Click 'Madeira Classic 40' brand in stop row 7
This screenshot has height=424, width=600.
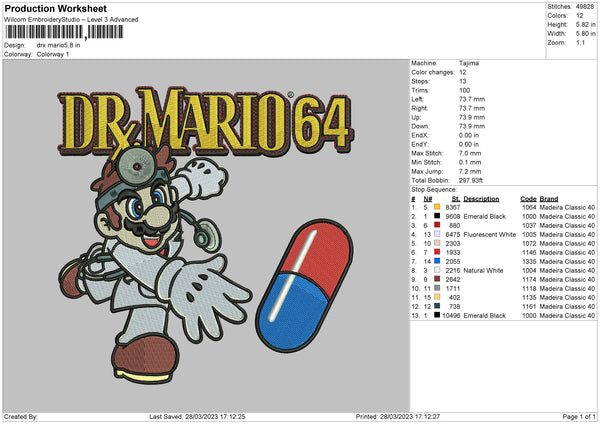[567, 261]
